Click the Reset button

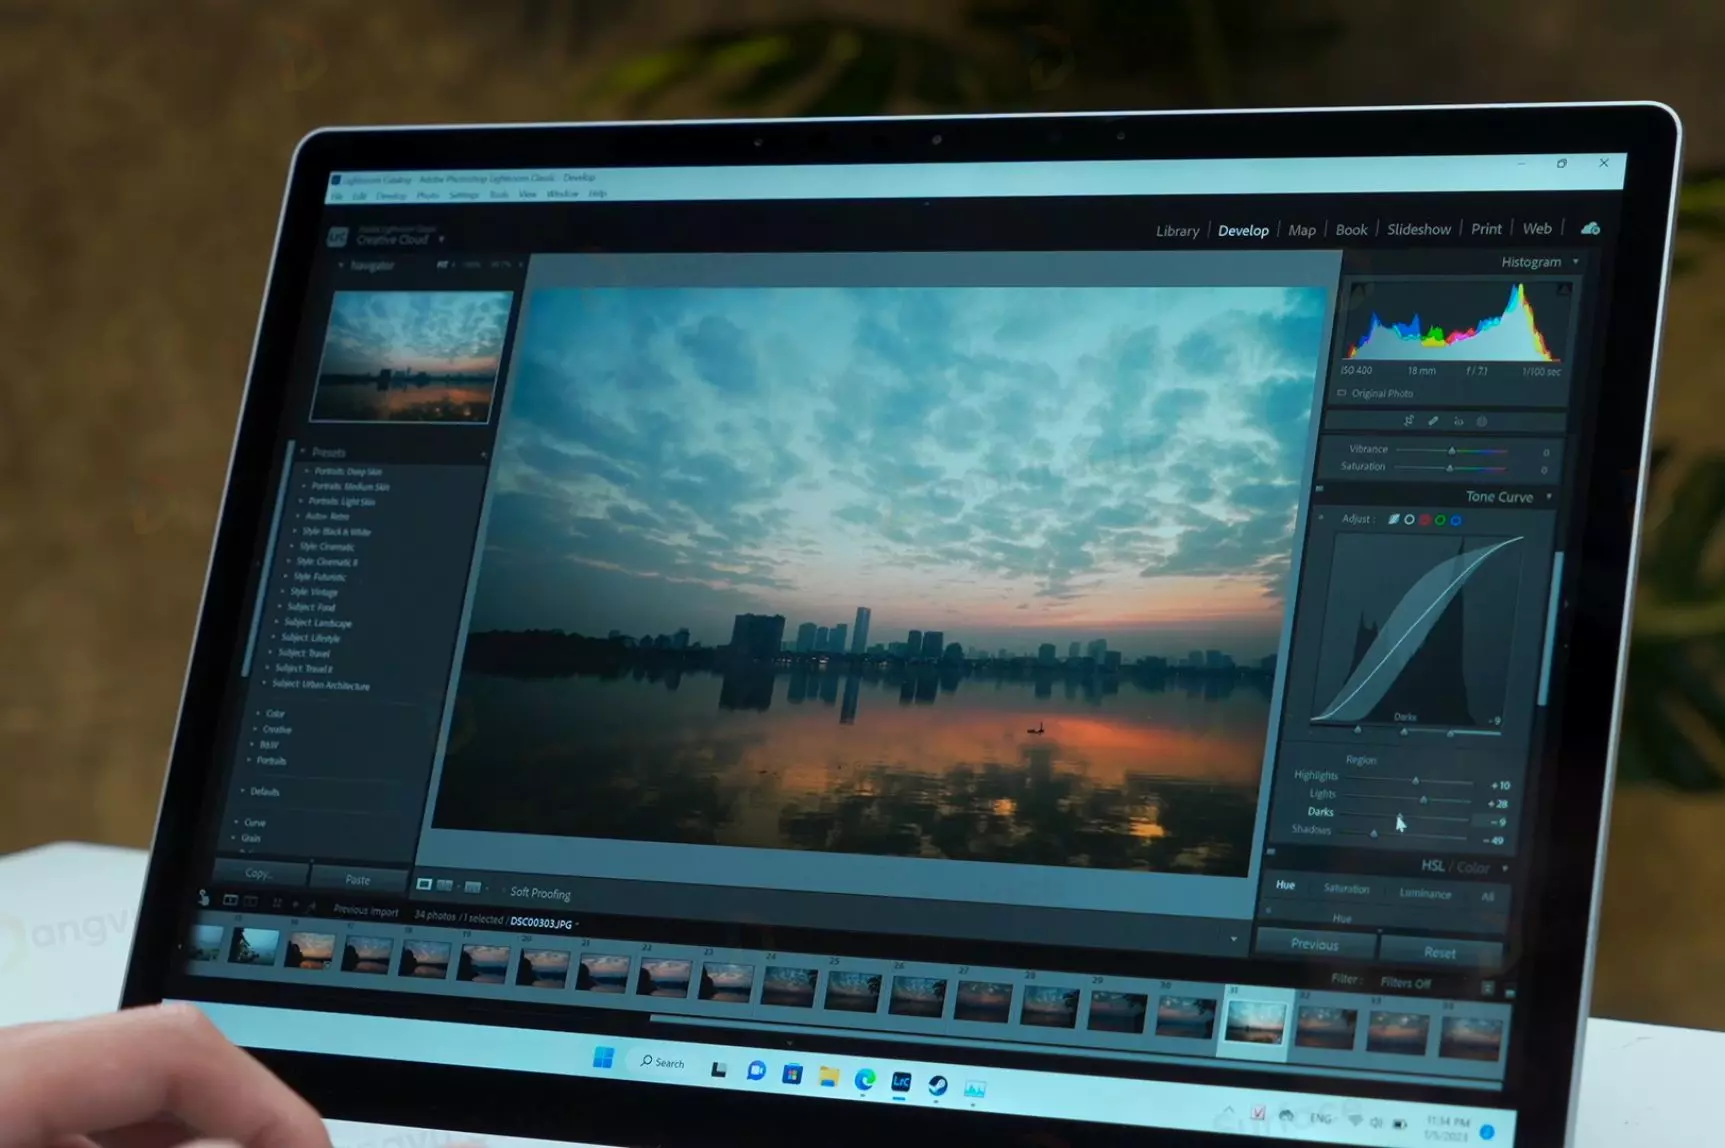(x=1440, y=952)
